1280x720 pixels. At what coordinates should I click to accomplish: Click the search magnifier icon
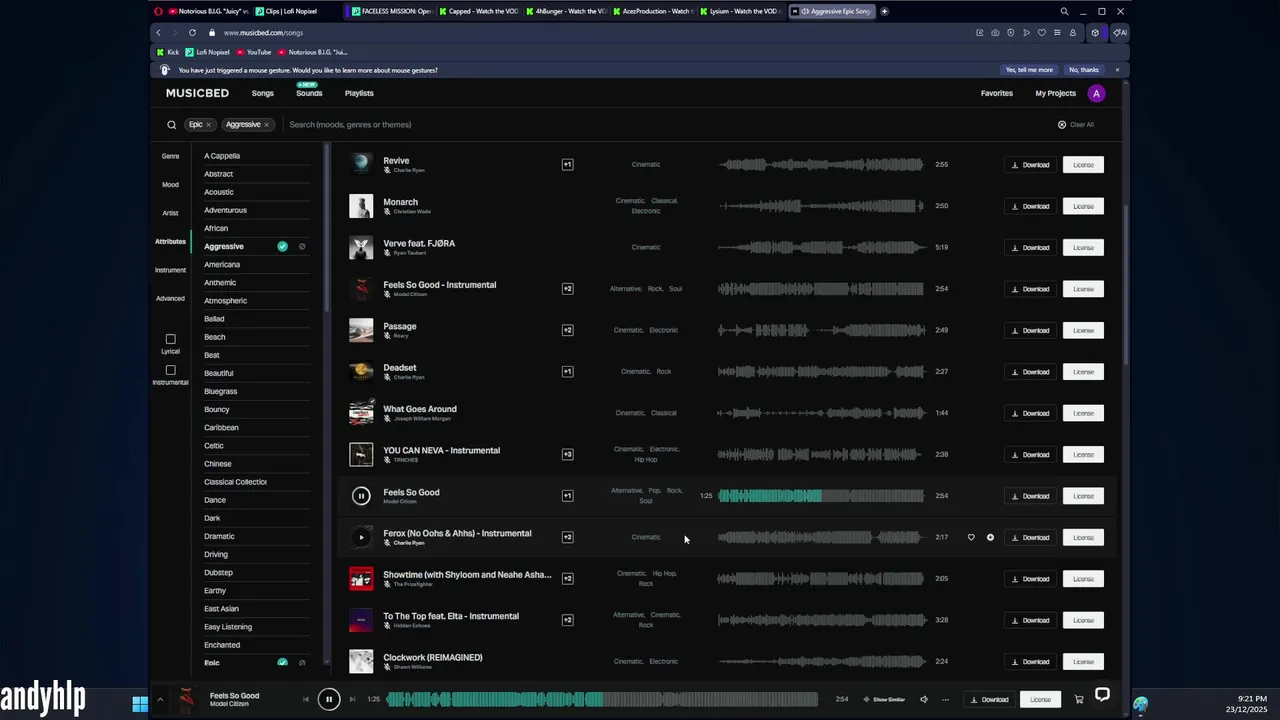point(171,125)
